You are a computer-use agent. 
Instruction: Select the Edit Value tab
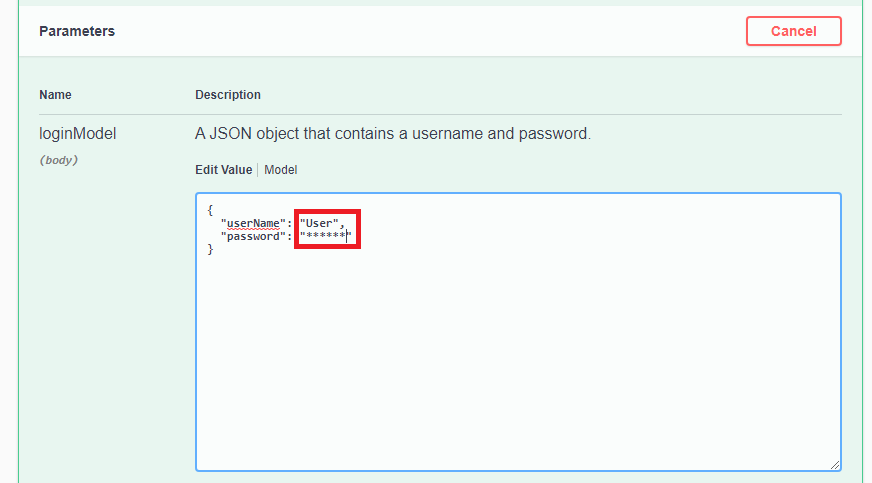coord(223,170)
